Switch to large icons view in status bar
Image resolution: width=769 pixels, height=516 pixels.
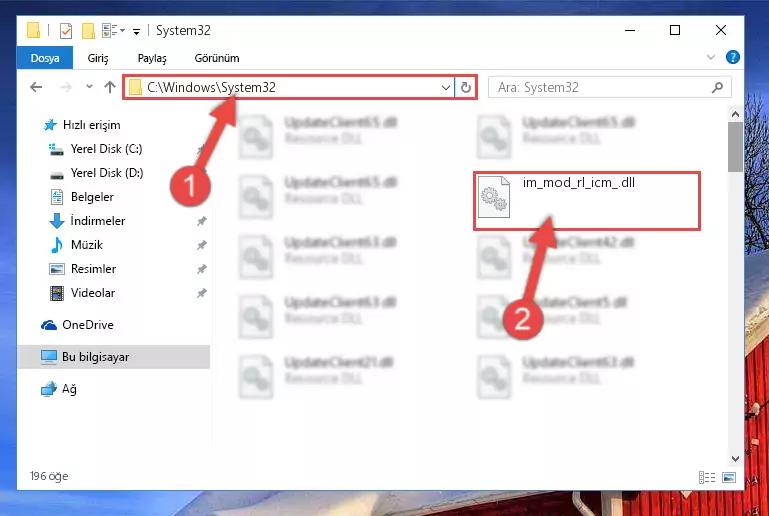click(729, 477)
